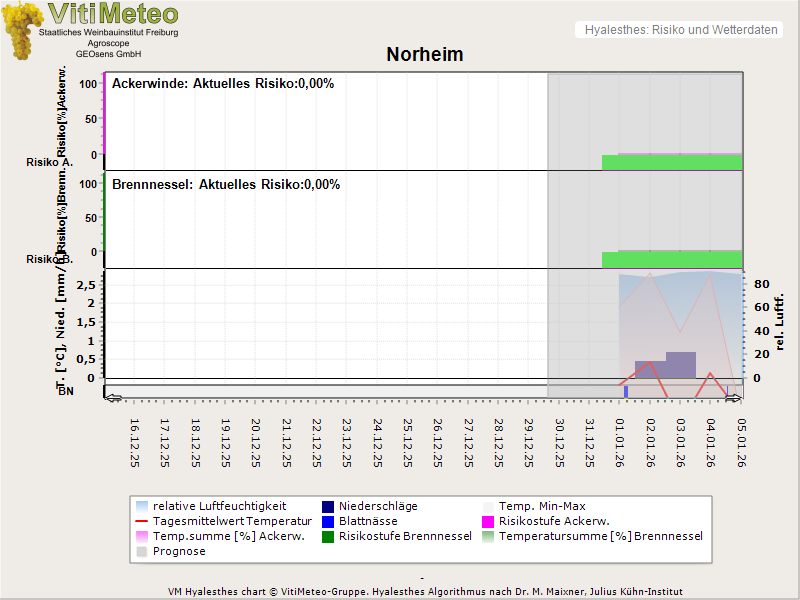Click the relative Luftfeuchtigkeit legend swatch
The width and height of the screenshot is (800, 600).
pos(142,506)
